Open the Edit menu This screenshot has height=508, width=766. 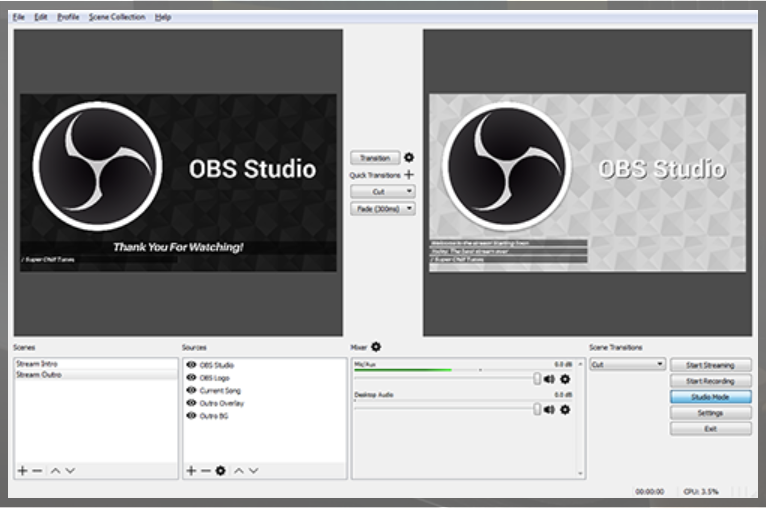click(41, 17)
